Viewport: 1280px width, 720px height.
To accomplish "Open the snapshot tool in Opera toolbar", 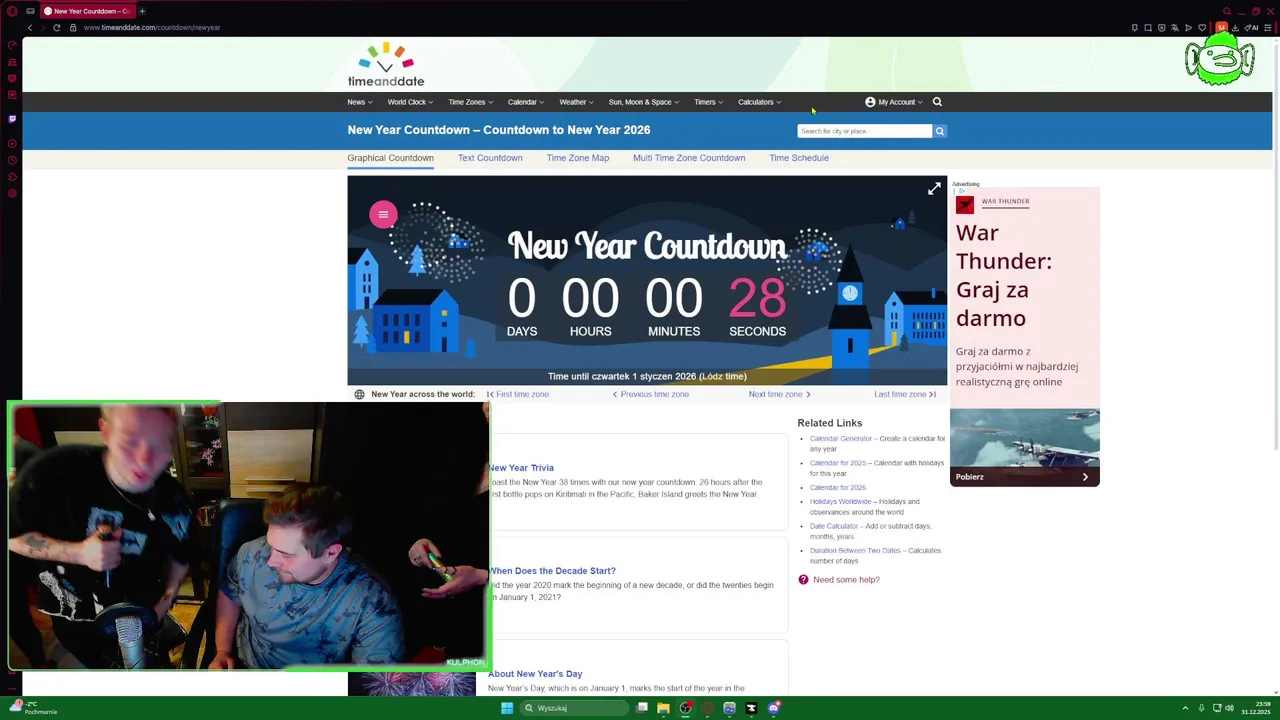I will (x=1148, y=27).
